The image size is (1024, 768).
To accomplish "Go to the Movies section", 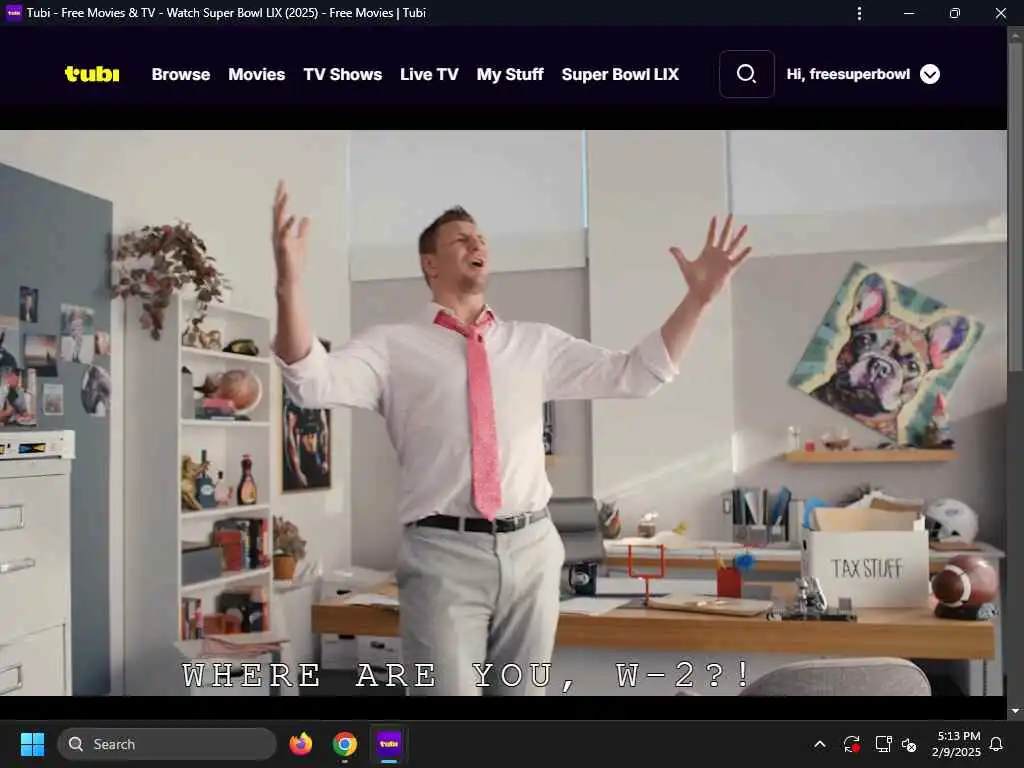I will click(257, 74).
